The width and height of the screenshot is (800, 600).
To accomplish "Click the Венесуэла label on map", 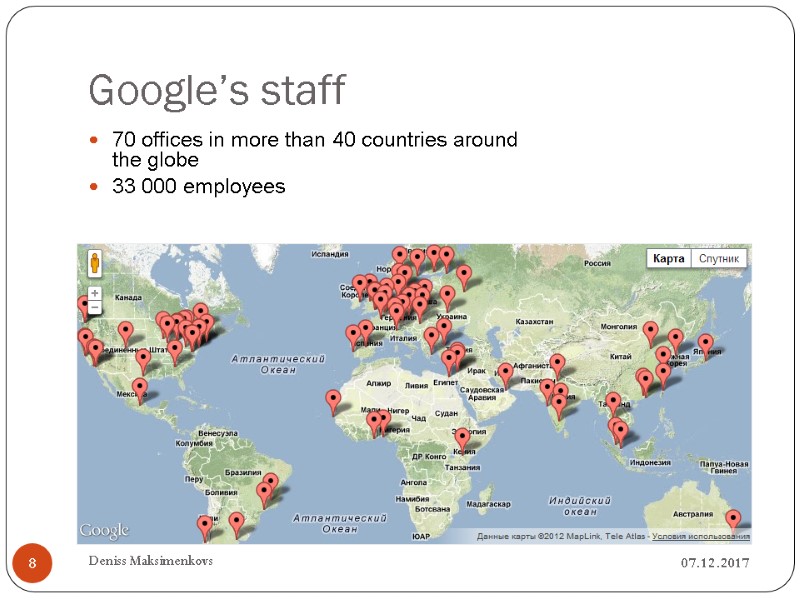I will [218, 433].
